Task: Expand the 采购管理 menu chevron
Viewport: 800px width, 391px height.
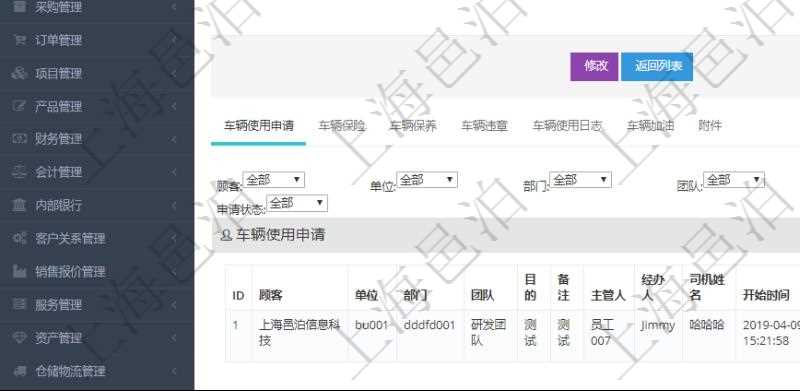Action: [x=174, y=7]
